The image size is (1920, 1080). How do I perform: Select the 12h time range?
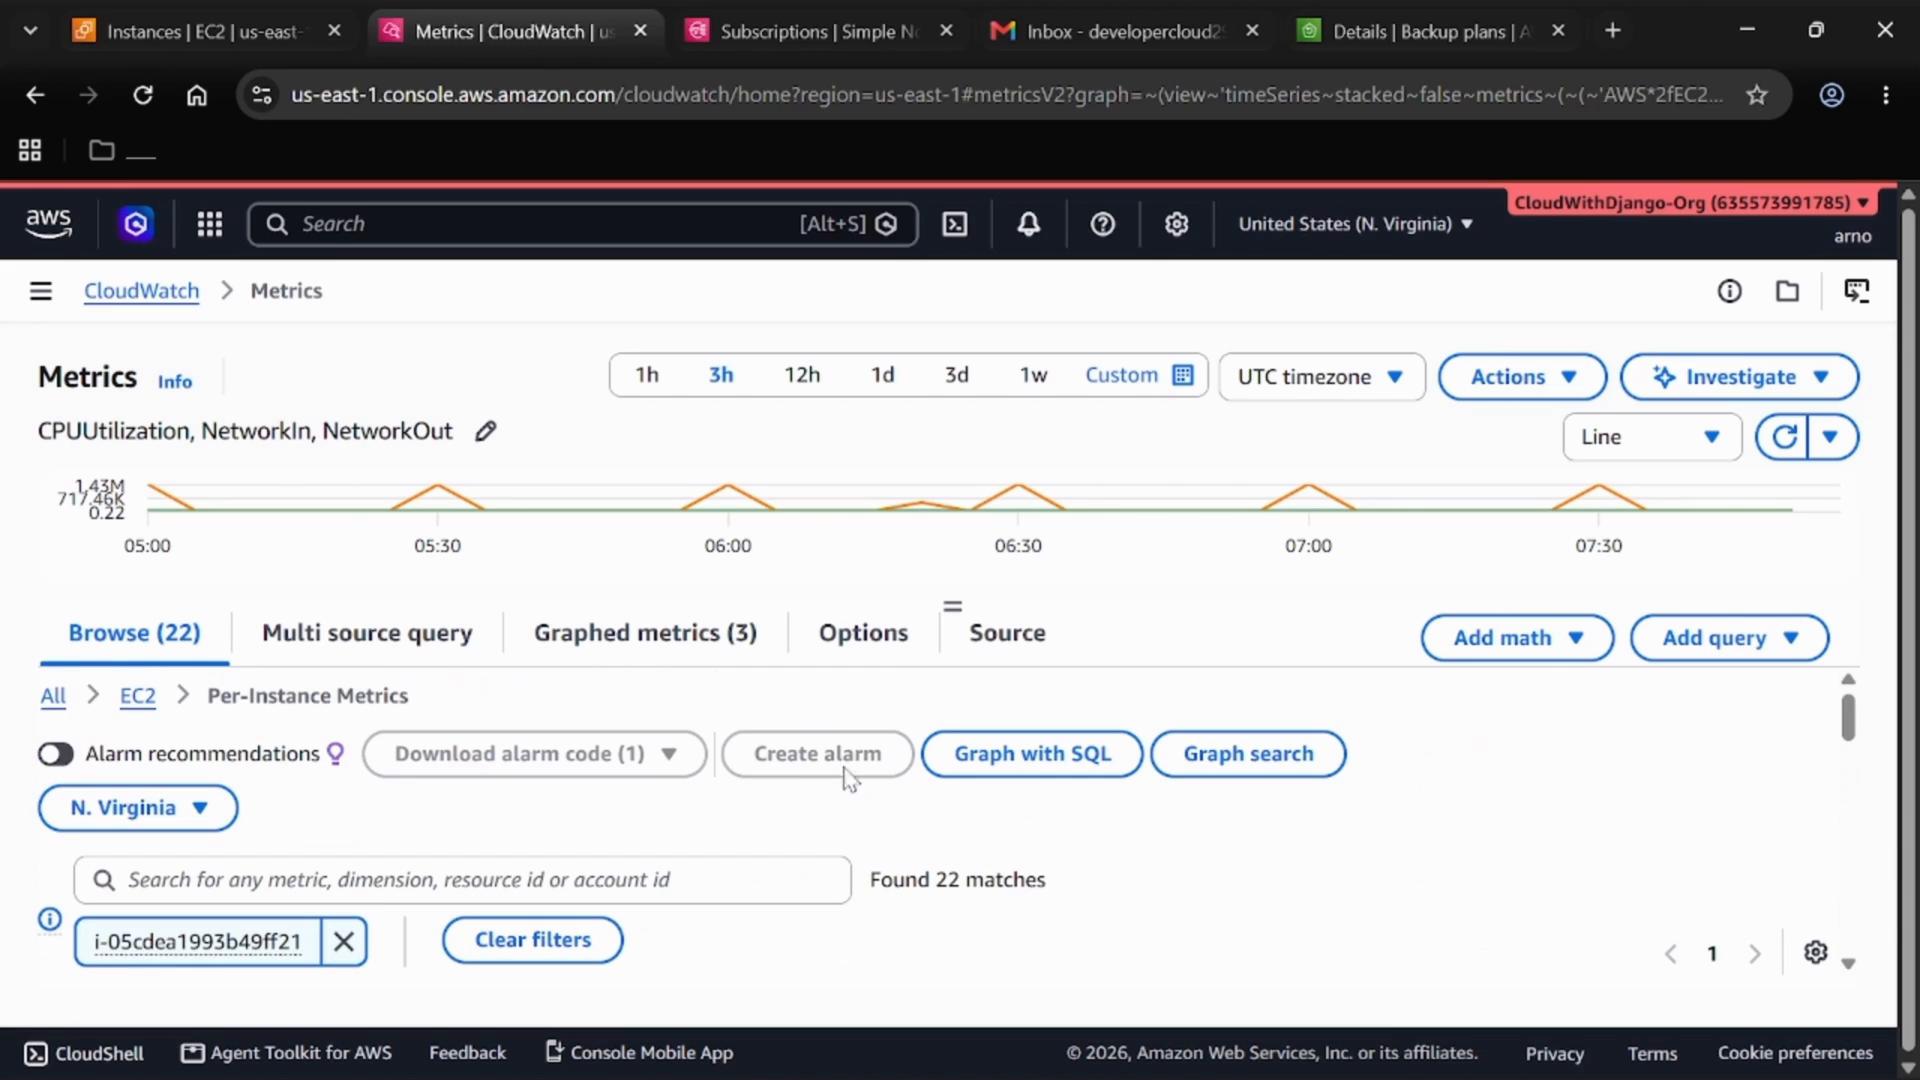click(802, 375)
